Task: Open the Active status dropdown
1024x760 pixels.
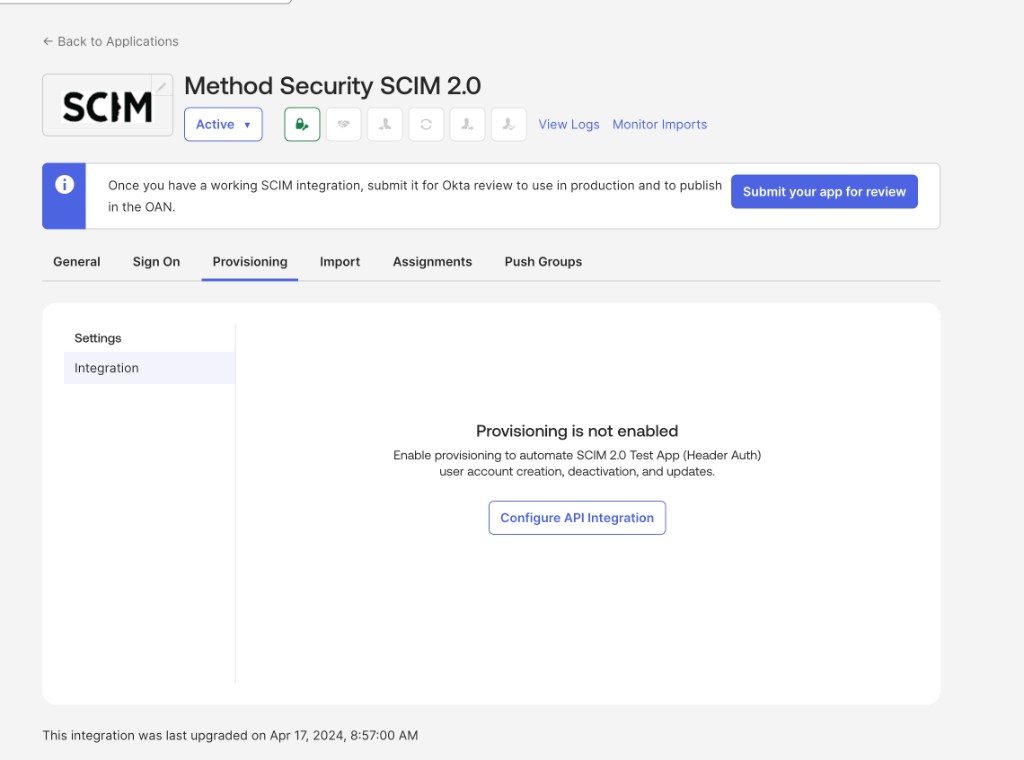Action: click(223, 124)
